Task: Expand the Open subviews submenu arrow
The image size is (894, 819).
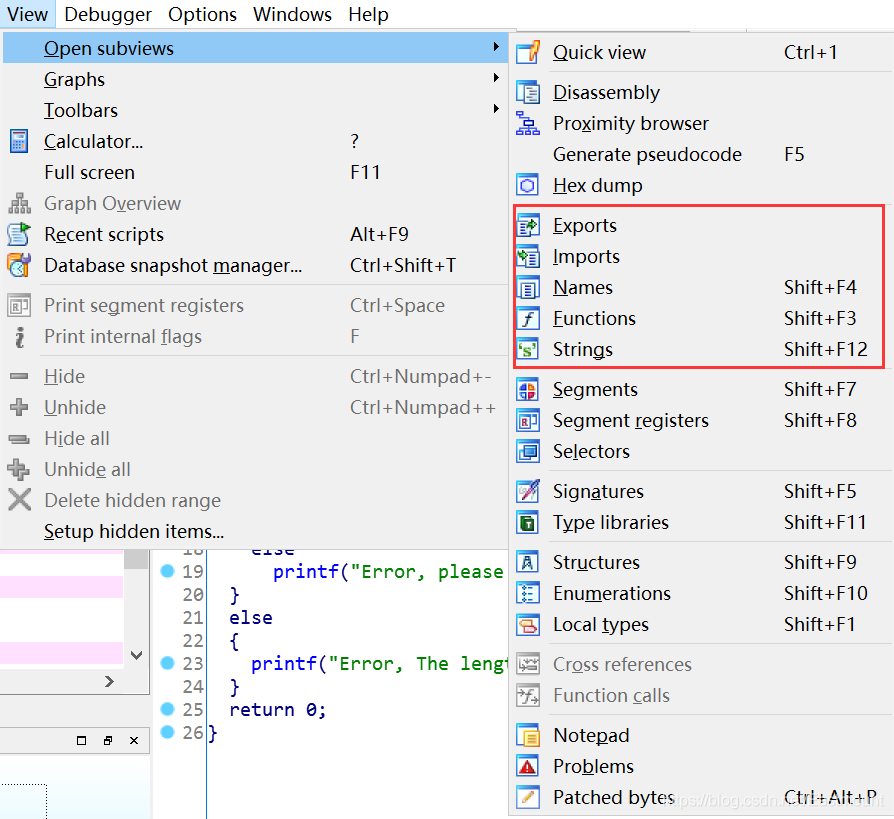Action: click(496, 47)
